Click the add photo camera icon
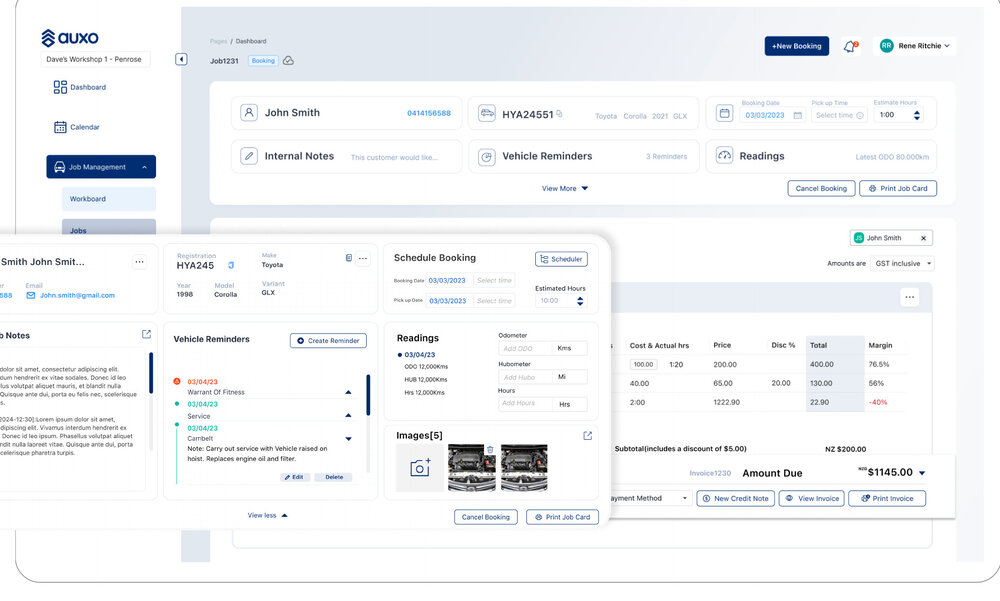This screenshot has width=1000, height=601. pyautogui.click(x=420, y=468)
